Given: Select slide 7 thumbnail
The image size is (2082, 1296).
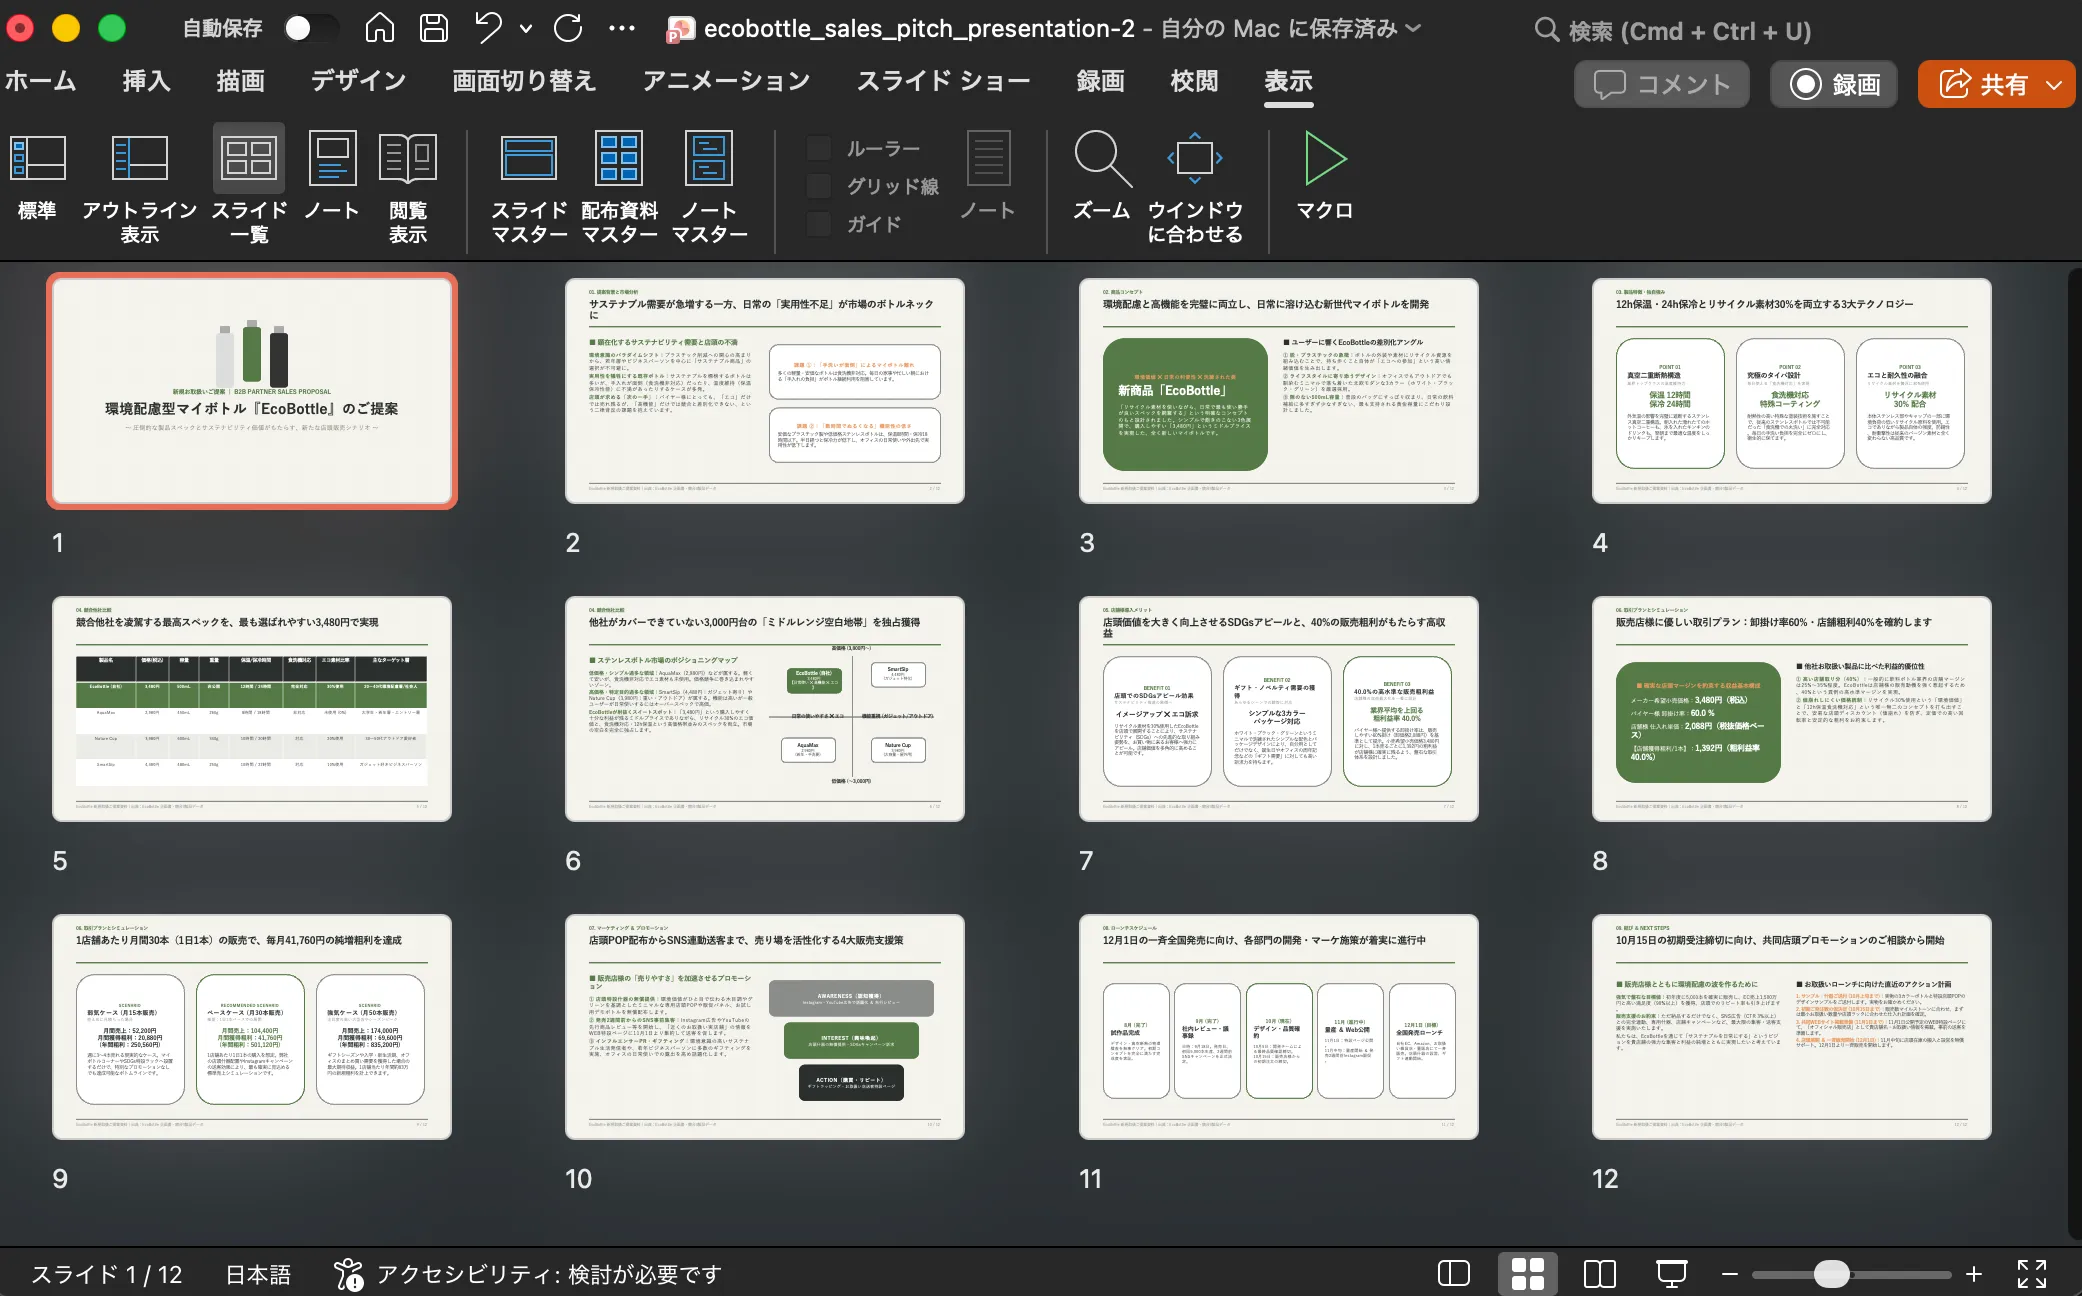Looking at the screenshot, I should [x=1278, y=709].
